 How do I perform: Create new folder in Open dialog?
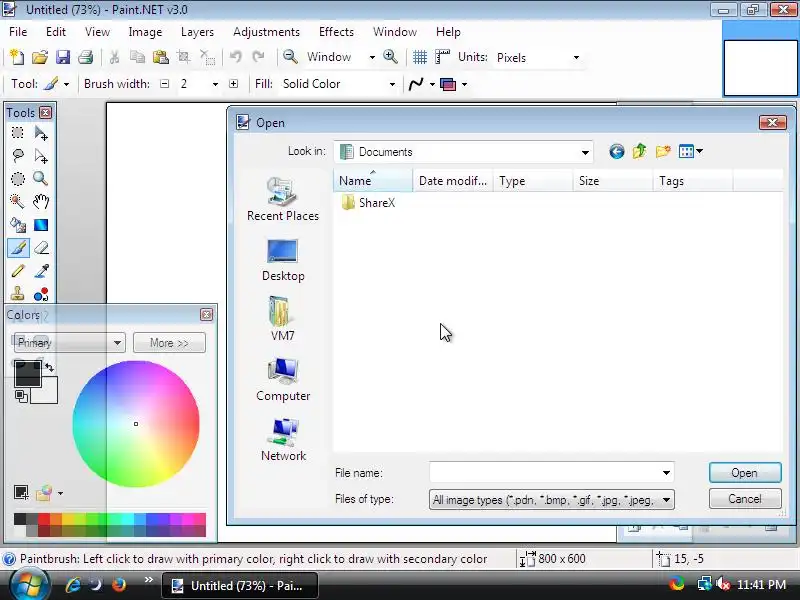point(663,152)
